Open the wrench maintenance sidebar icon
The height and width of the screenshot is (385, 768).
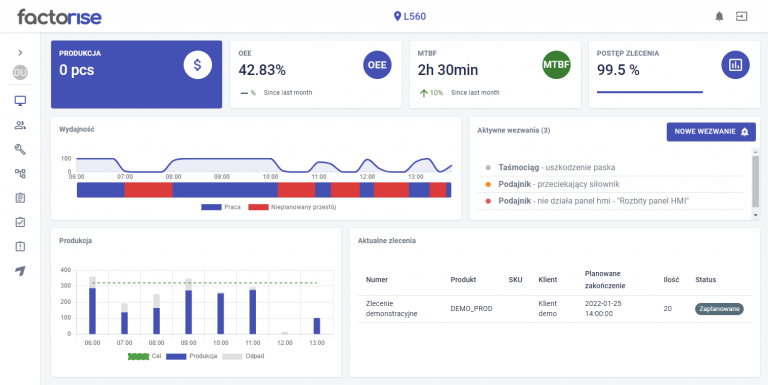pyautogui.click(x=20, y=149)
